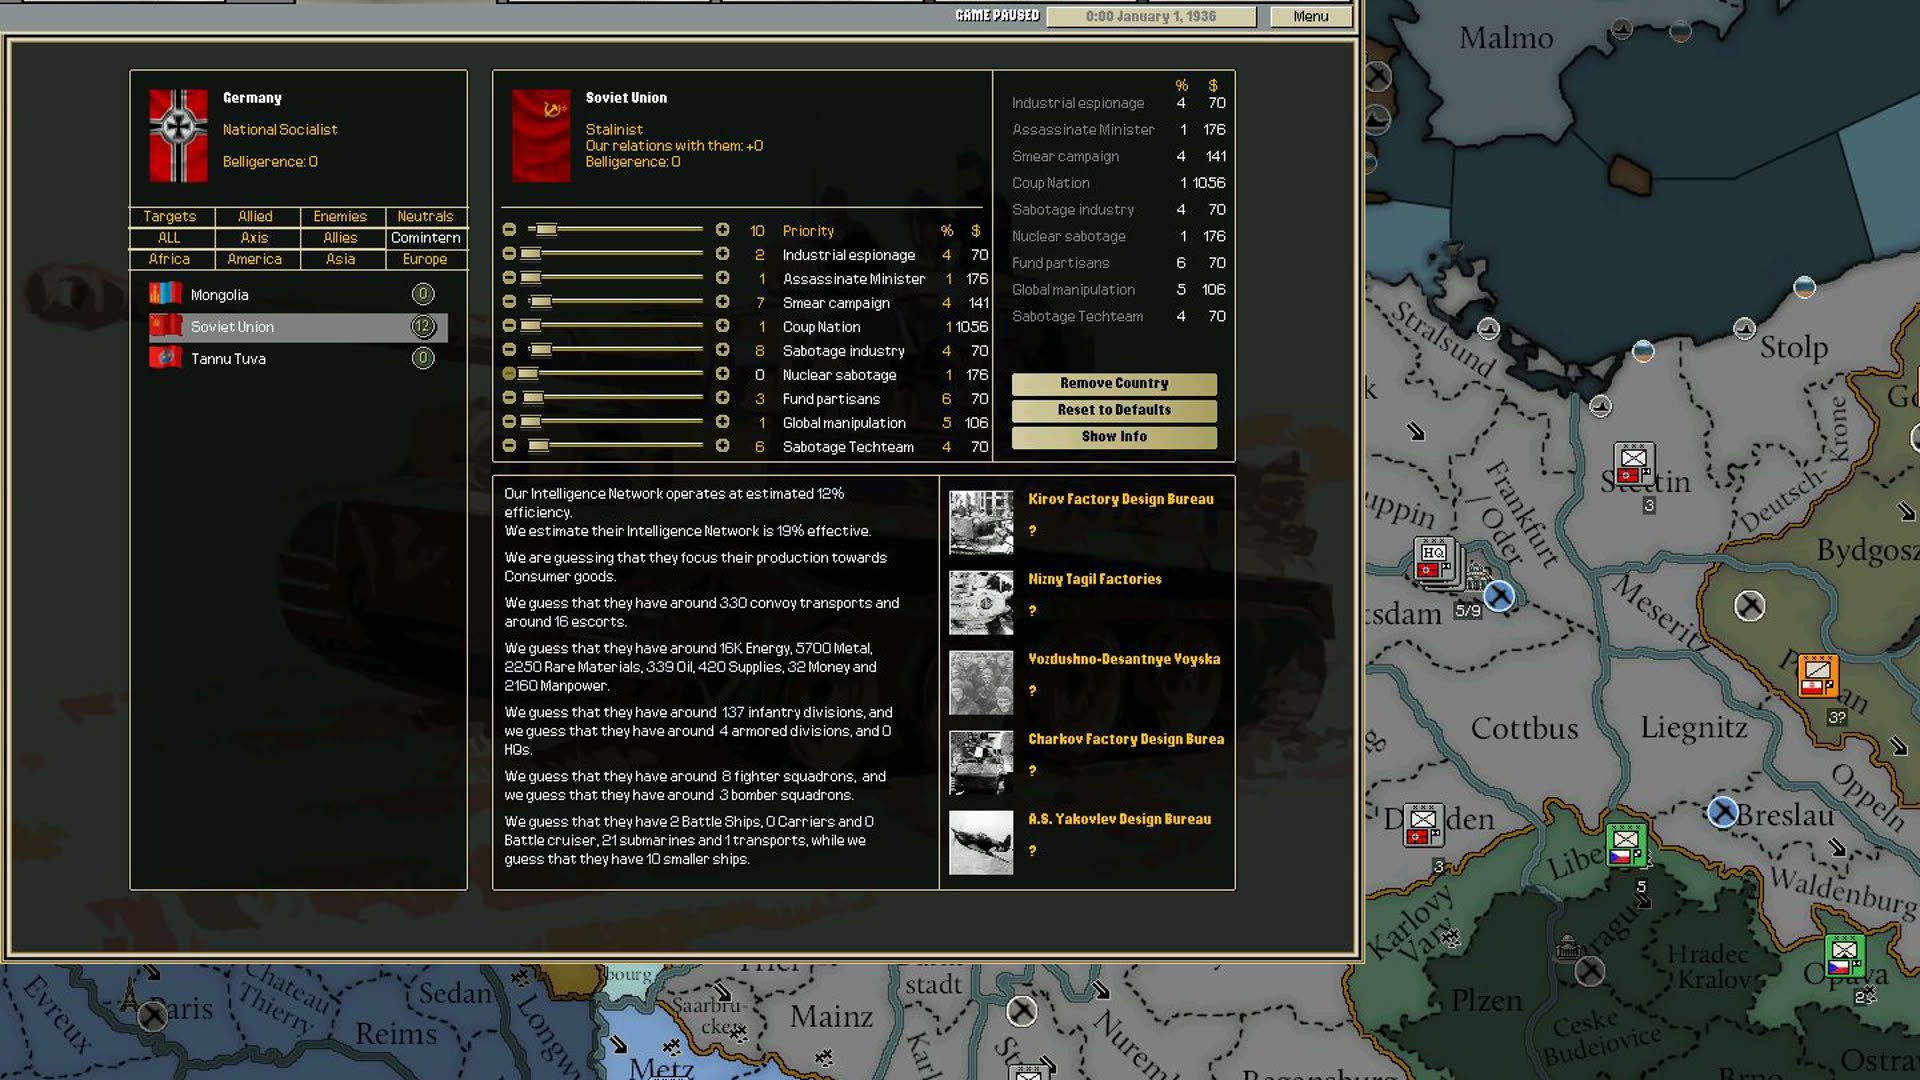Open Nizny Tagil Factories thumbnail
This screenshot has height=1080, width=1920.
(981, 602)
